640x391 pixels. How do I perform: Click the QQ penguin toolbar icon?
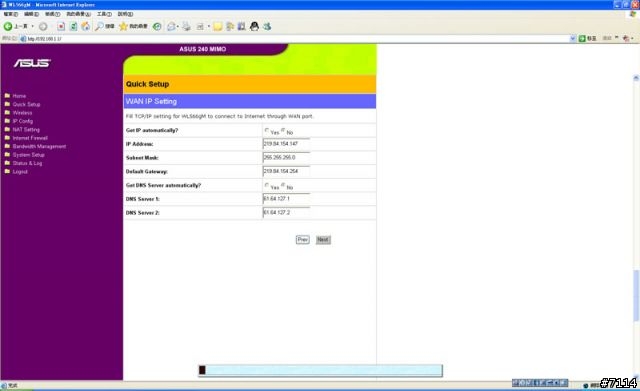pyautogui.click(x=254, y=27)
